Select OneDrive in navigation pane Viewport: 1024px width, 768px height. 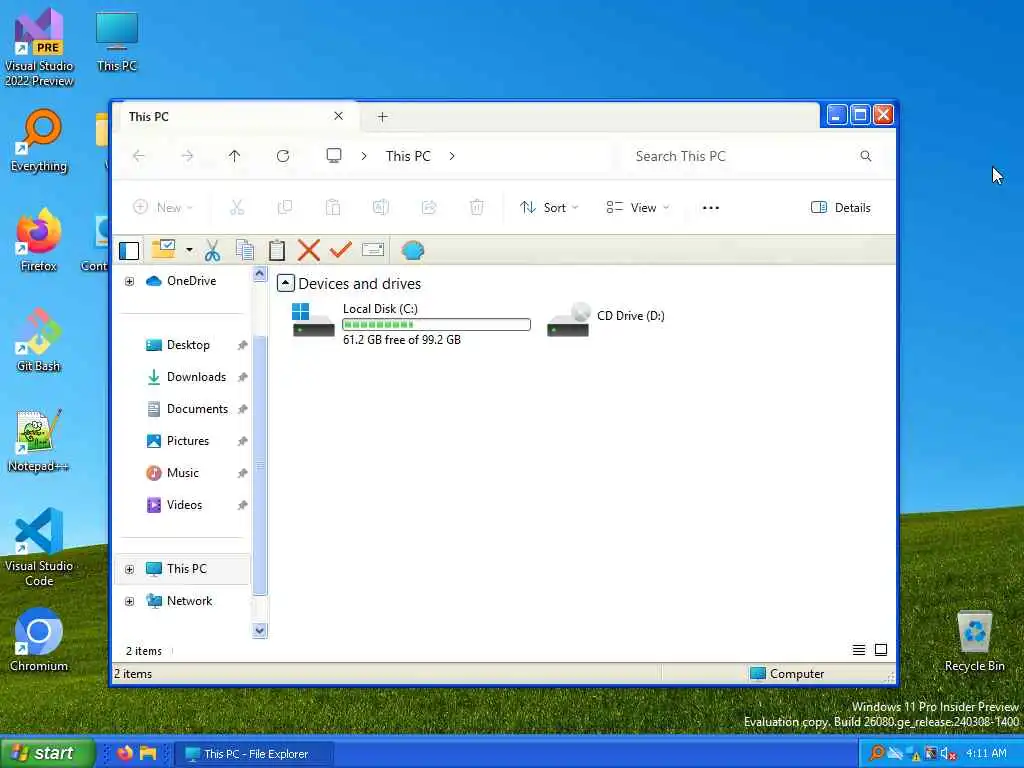coord(191,281)
